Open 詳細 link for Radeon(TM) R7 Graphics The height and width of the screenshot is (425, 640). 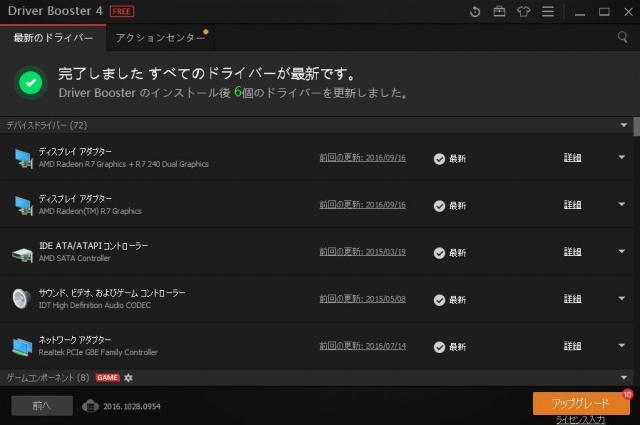pos(572,205)
